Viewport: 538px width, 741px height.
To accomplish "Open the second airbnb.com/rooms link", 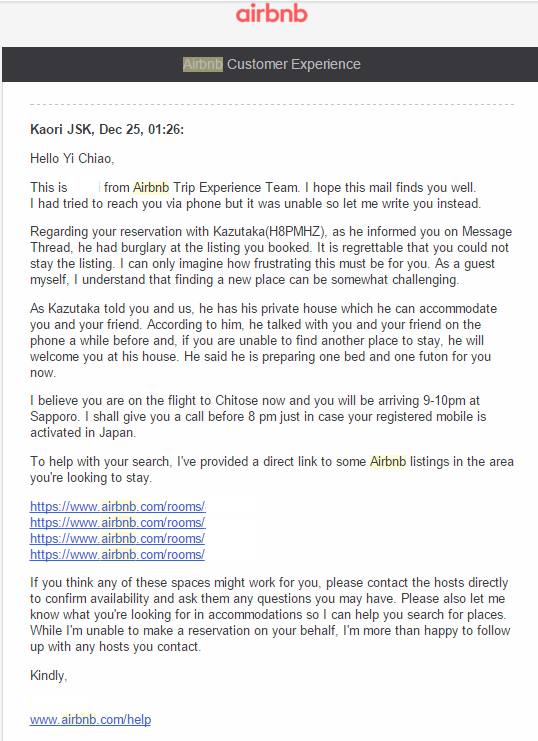I will tap(117, 523).
